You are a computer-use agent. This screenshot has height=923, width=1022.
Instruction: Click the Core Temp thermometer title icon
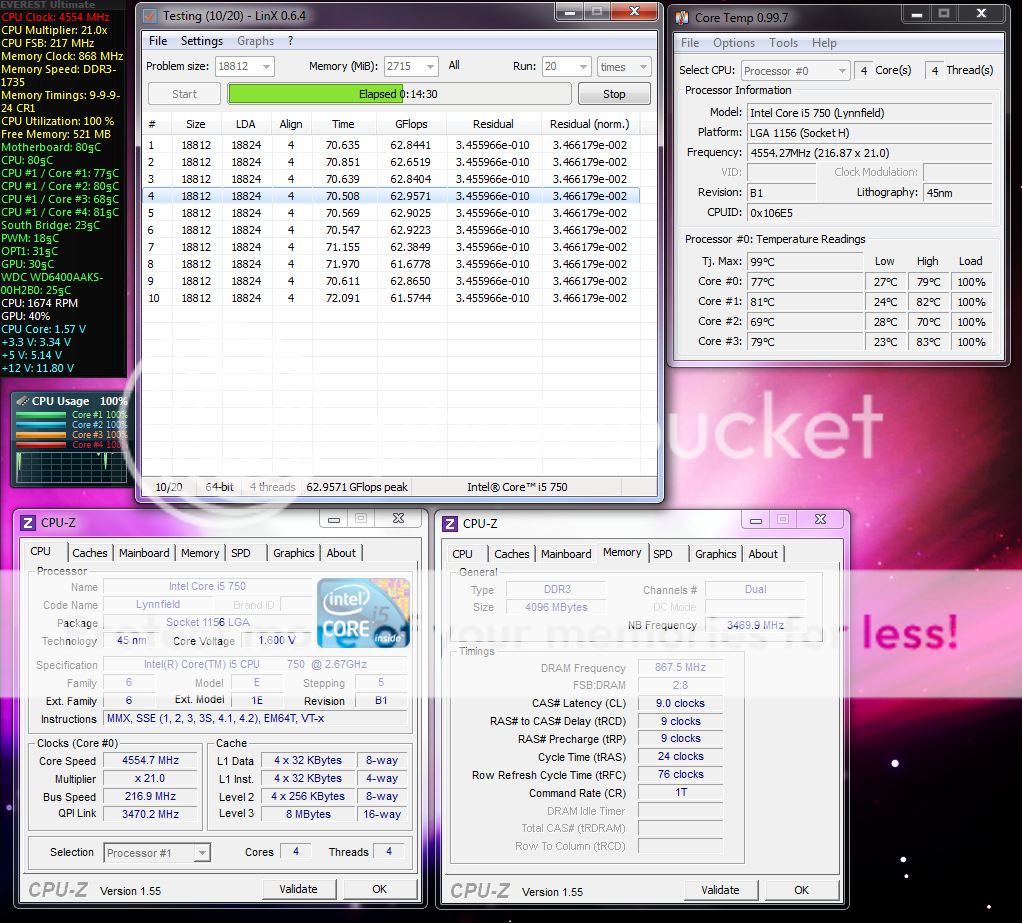pos(681,18)
